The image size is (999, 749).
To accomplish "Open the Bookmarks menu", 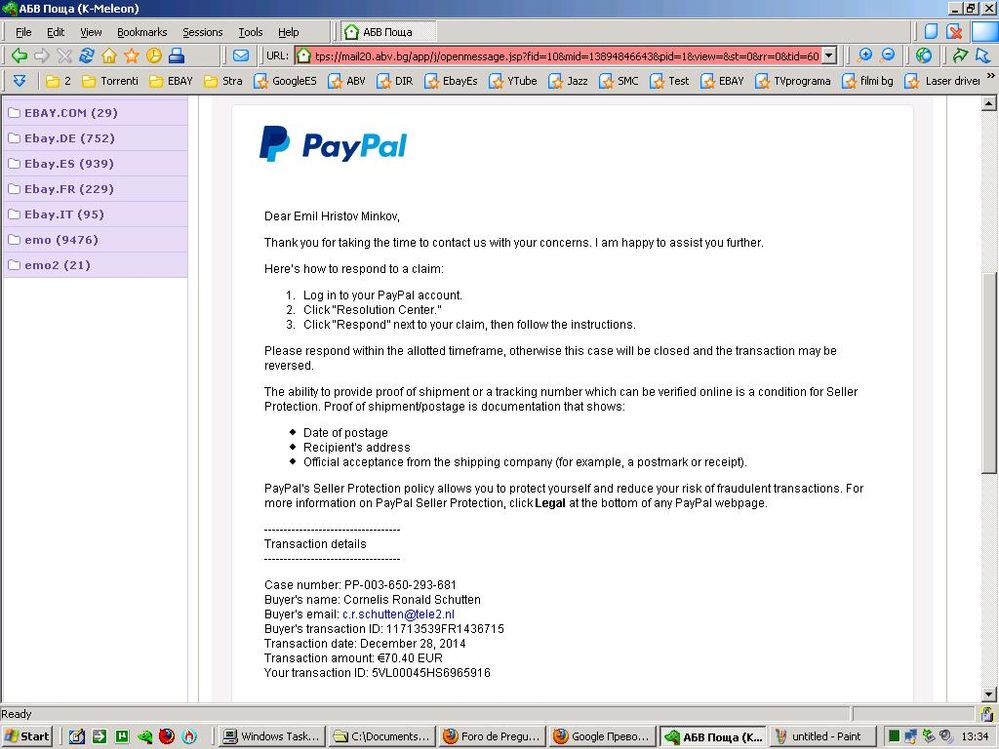I will [x=142, y=32].
